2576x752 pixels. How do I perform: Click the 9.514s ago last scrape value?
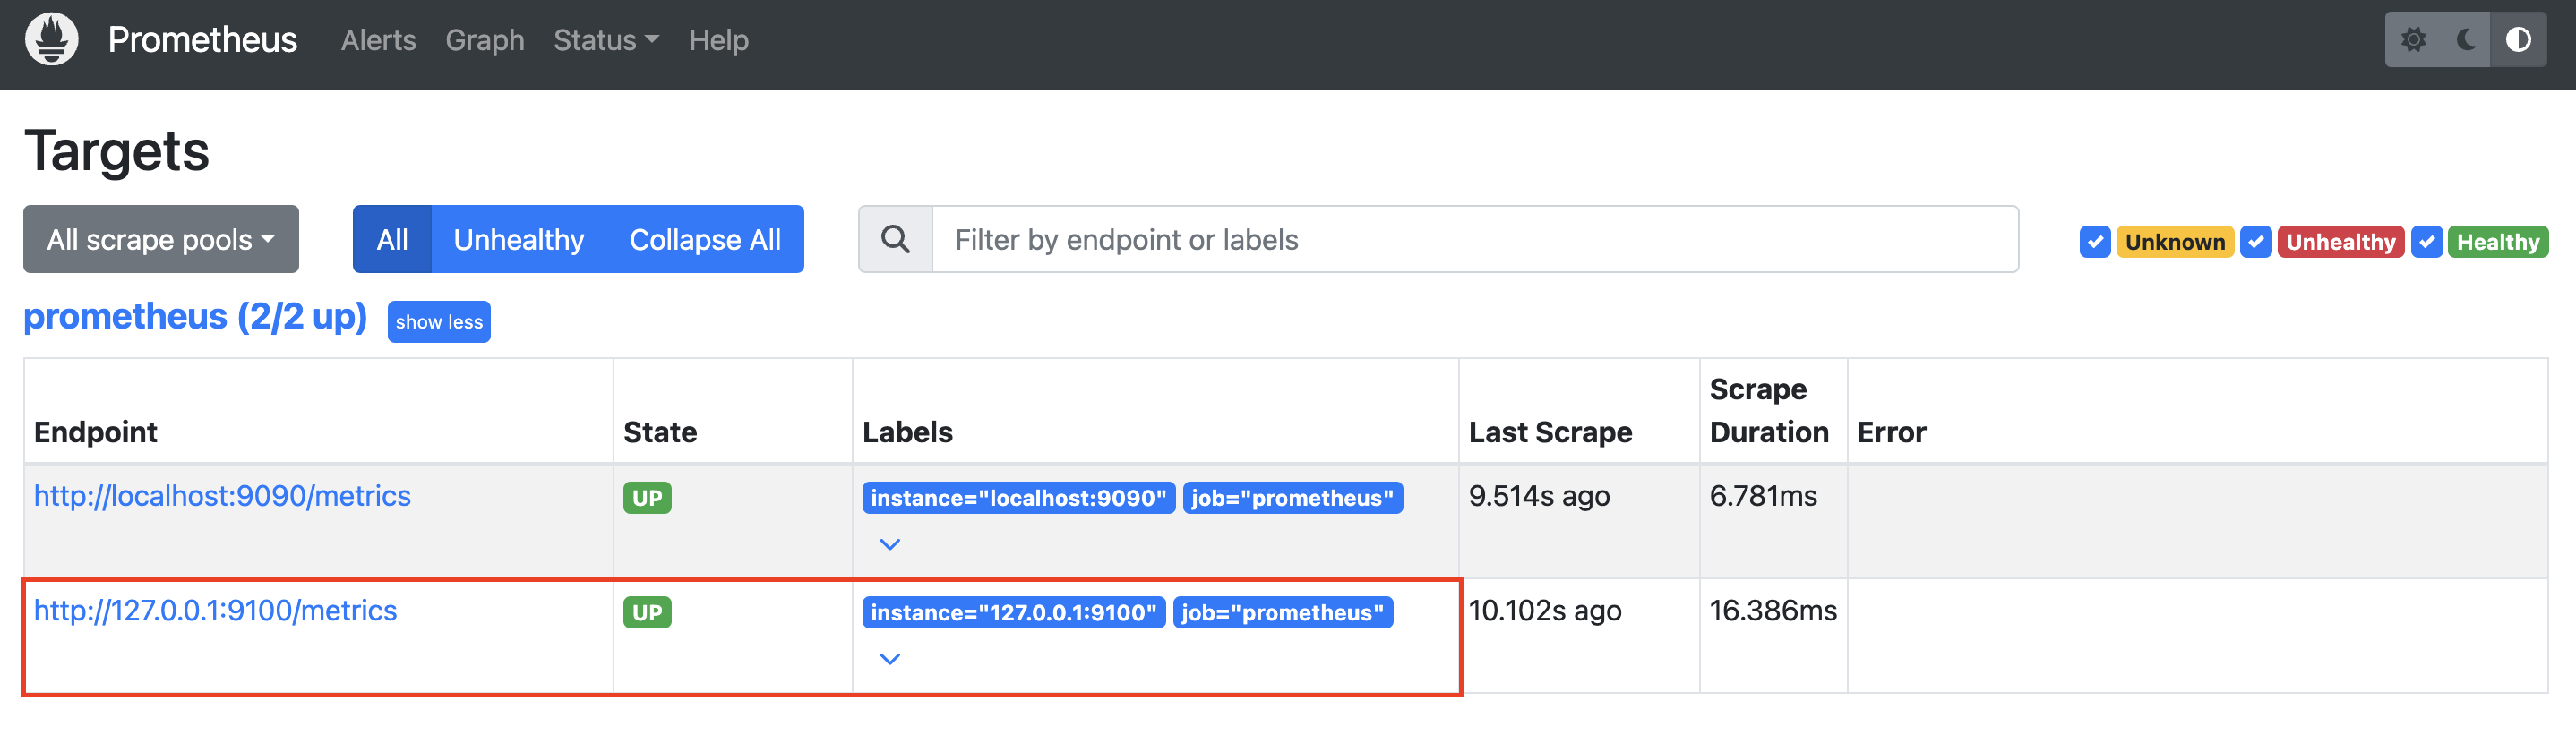tap(1539, 496)
